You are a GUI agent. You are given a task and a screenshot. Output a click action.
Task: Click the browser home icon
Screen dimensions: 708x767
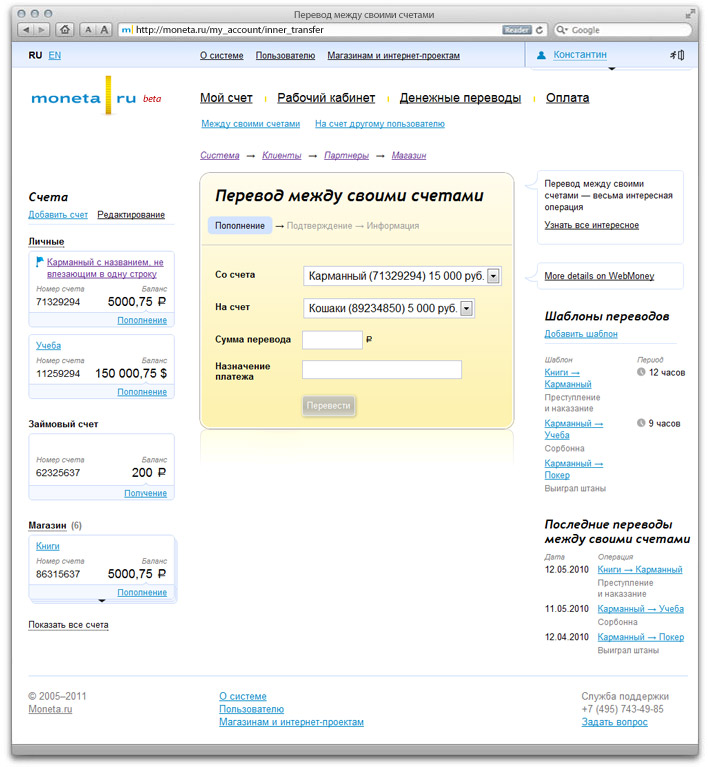click(65, 30)
